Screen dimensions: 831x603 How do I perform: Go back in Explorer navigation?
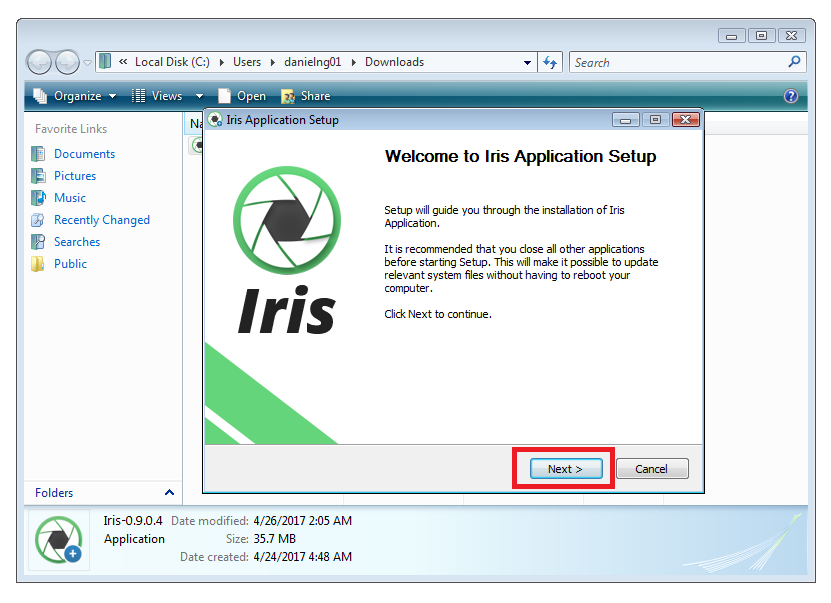[39, 63]
